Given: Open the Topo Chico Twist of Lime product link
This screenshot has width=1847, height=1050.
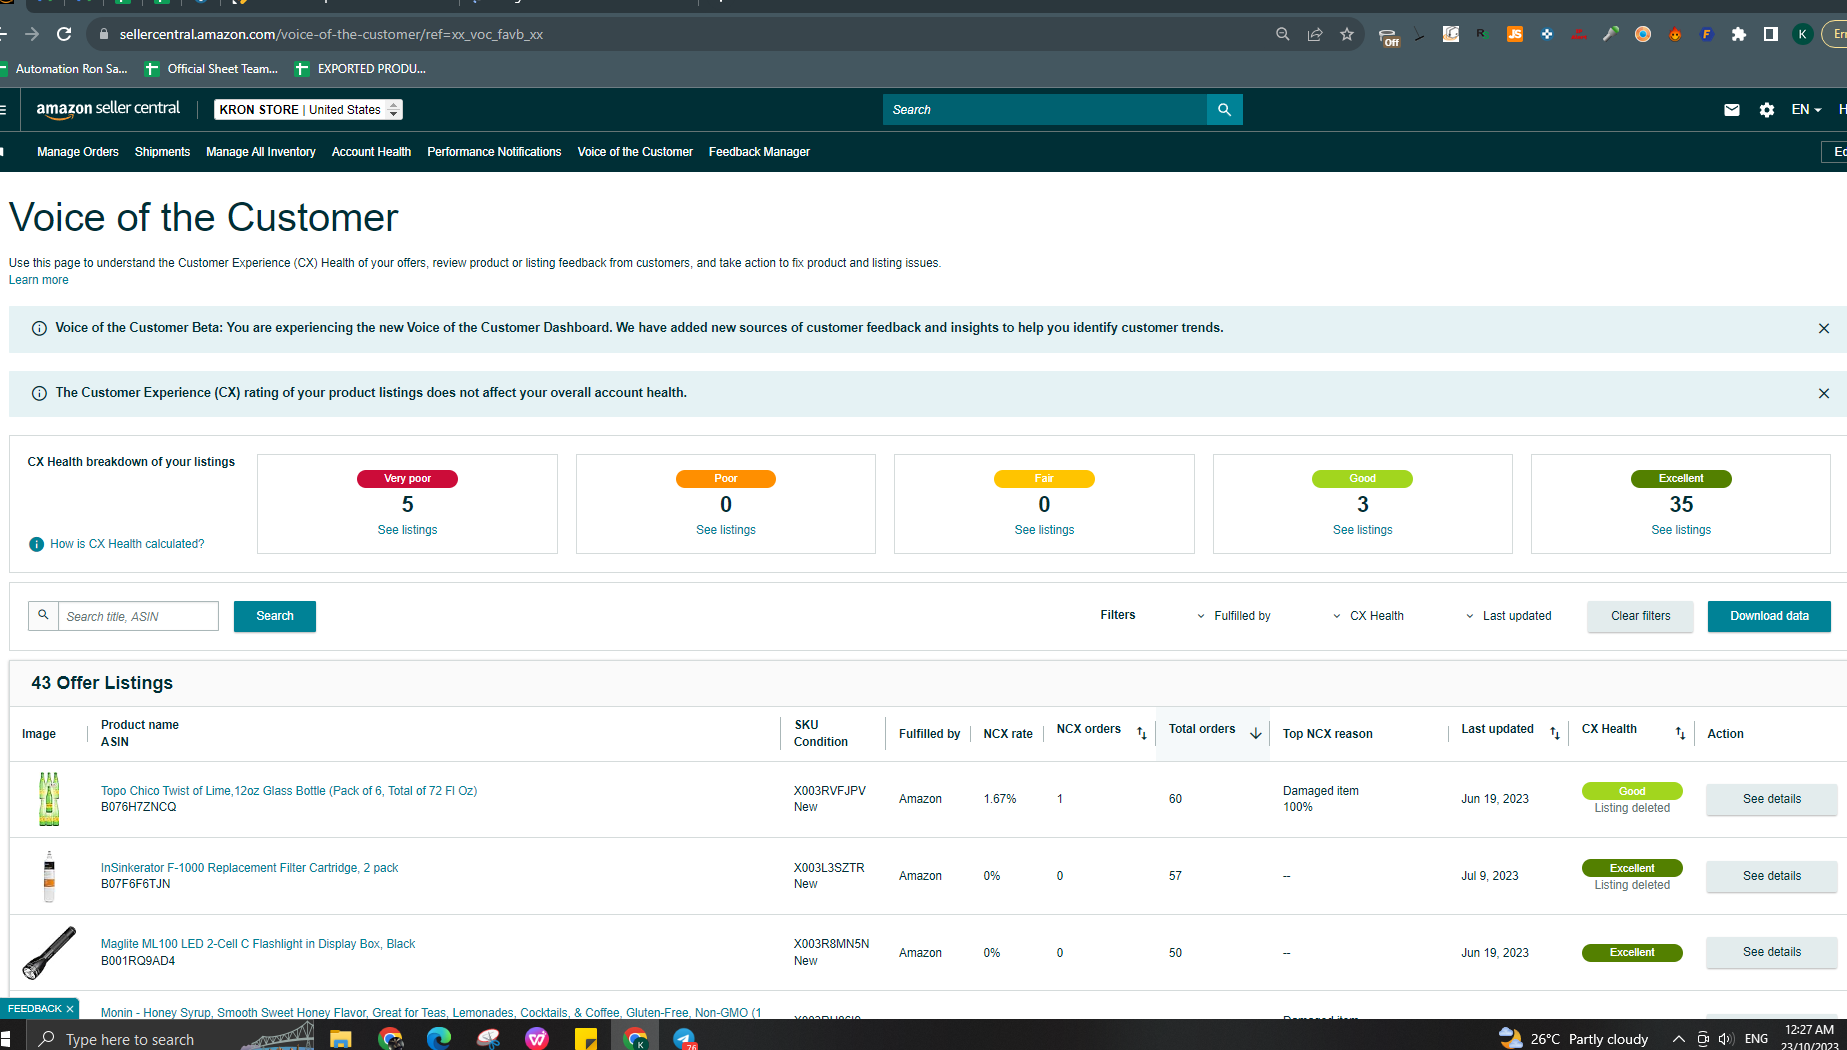Looking at the screenshot, I should (289, 791).
